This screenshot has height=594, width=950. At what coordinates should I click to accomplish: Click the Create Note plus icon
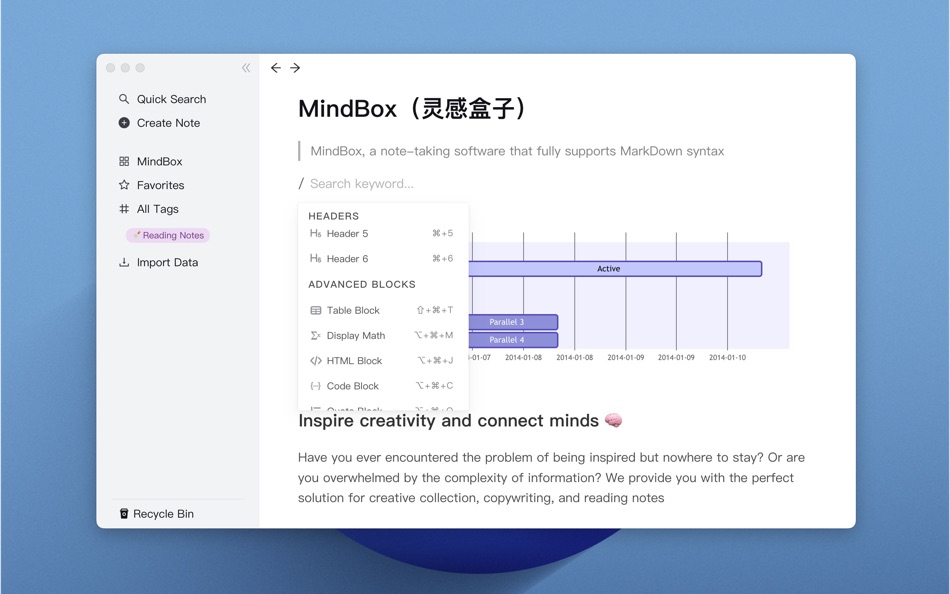point(124,122)
